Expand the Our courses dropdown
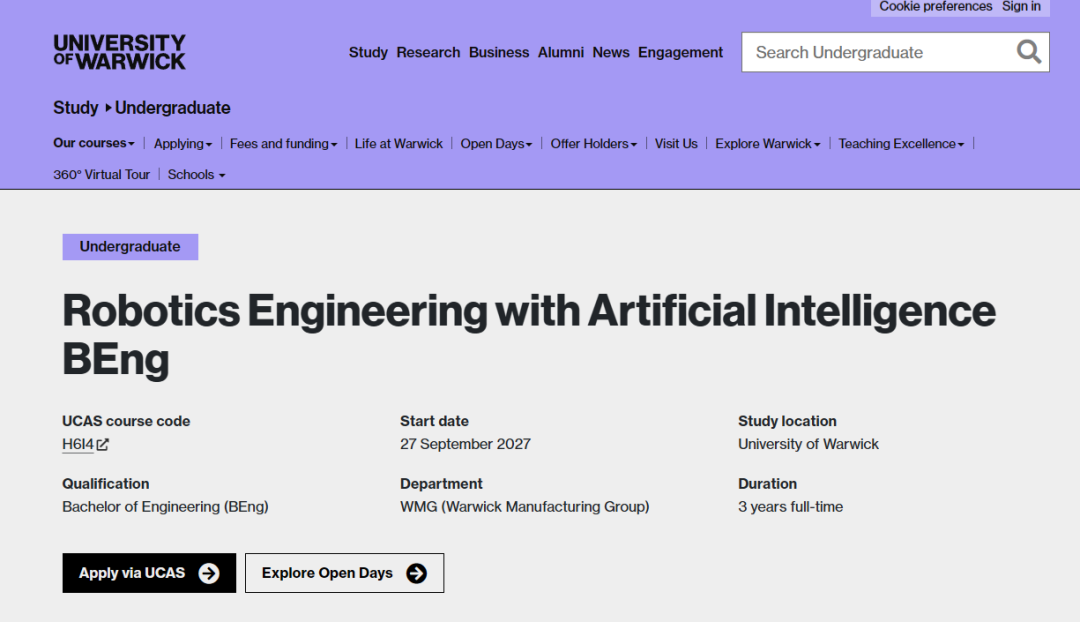 coord(94,143)
